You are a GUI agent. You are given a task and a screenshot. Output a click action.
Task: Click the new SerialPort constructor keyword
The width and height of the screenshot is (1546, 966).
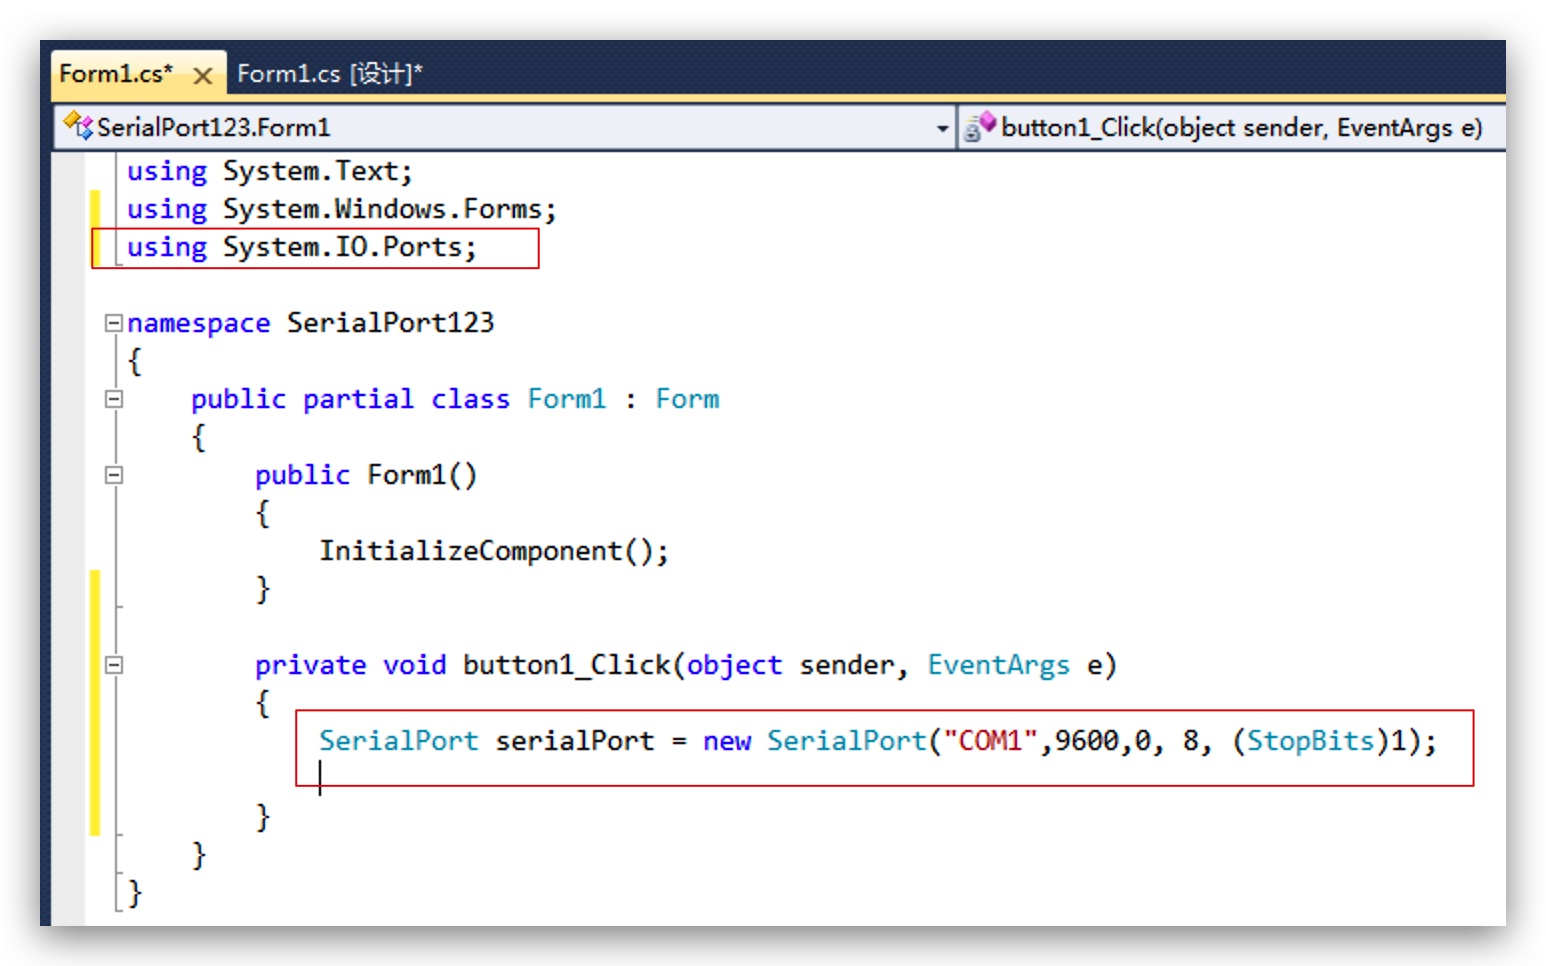tap(728, 741)
